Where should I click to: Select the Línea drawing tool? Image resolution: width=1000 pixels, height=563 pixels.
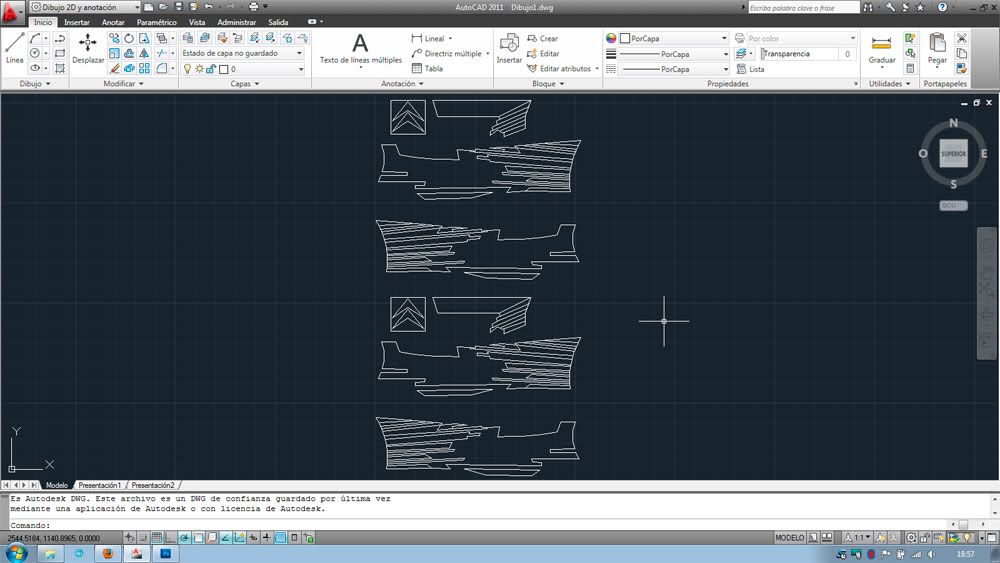[x=15, y=48]
